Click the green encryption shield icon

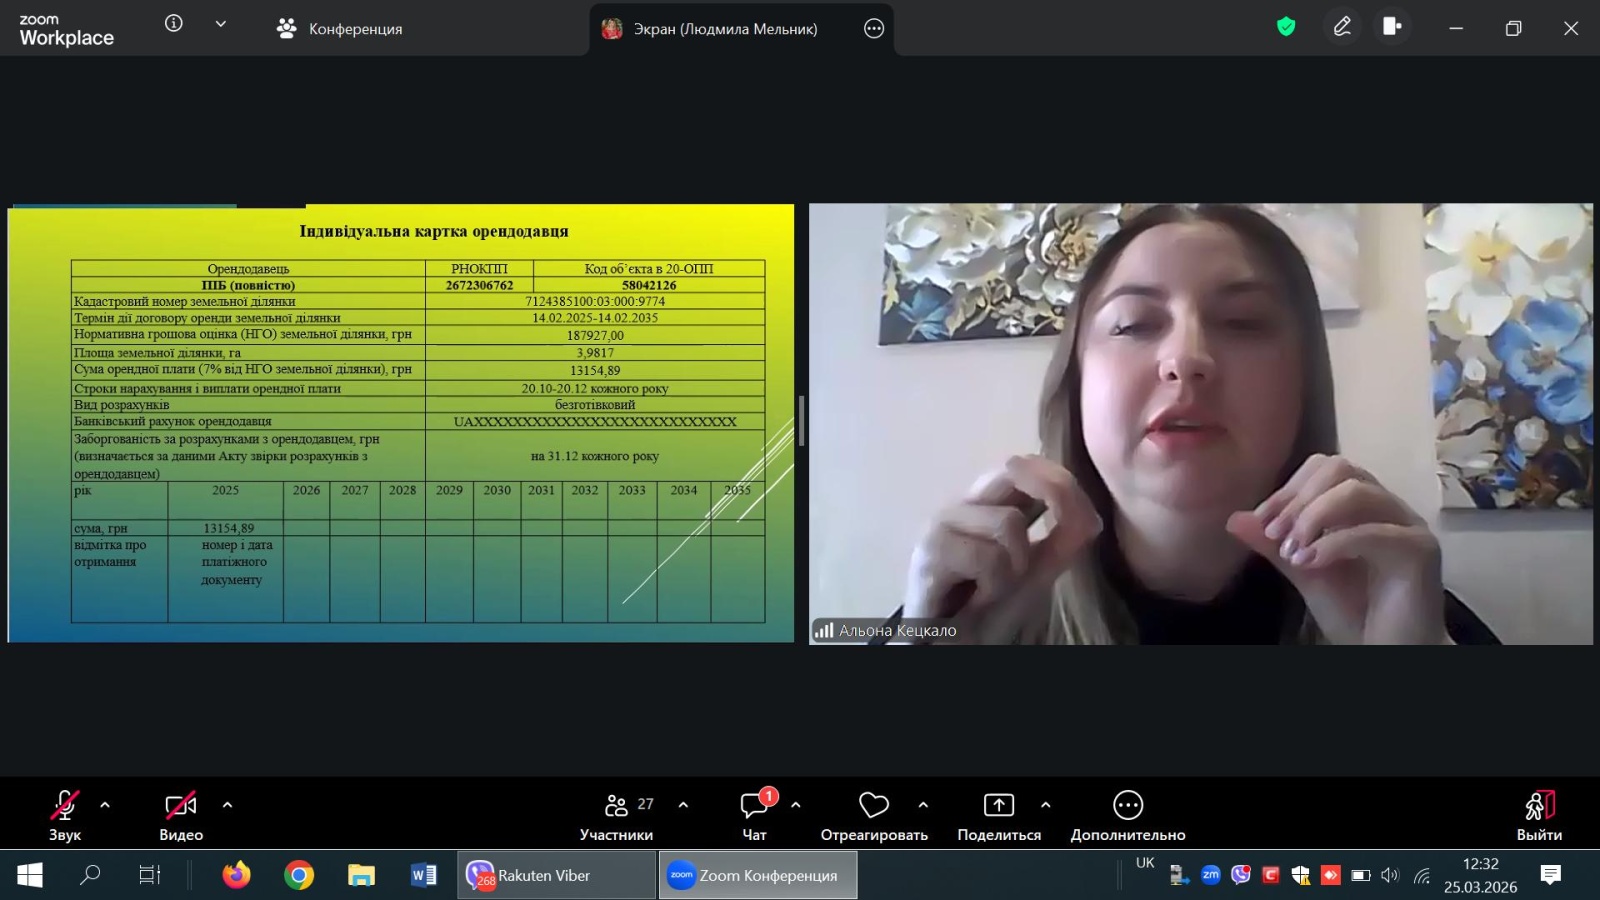(1286, 27)
